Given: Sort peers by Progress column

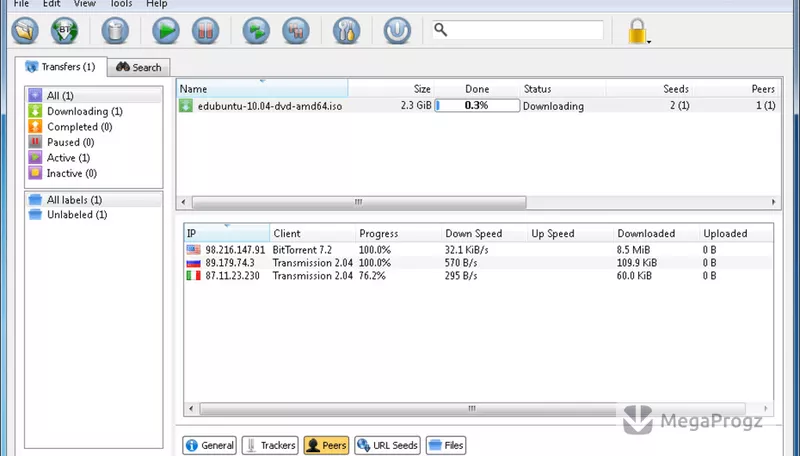Looking at the screenshot, I should pos(398,233).
